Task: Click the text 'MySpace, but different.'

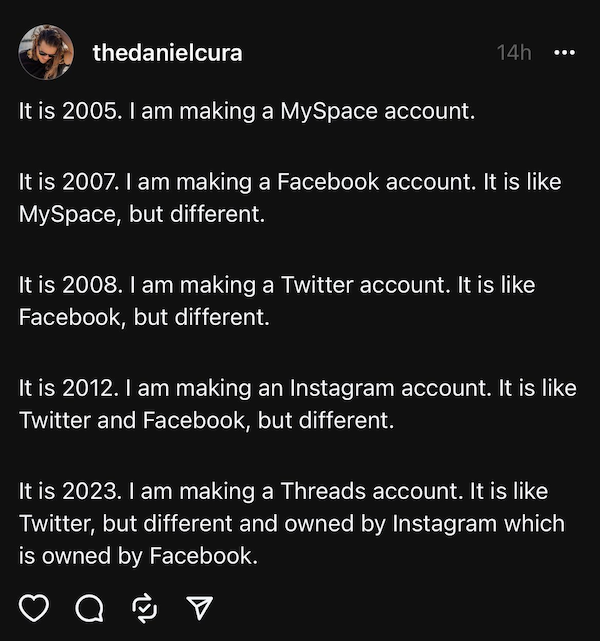Action: coord(142,214)
